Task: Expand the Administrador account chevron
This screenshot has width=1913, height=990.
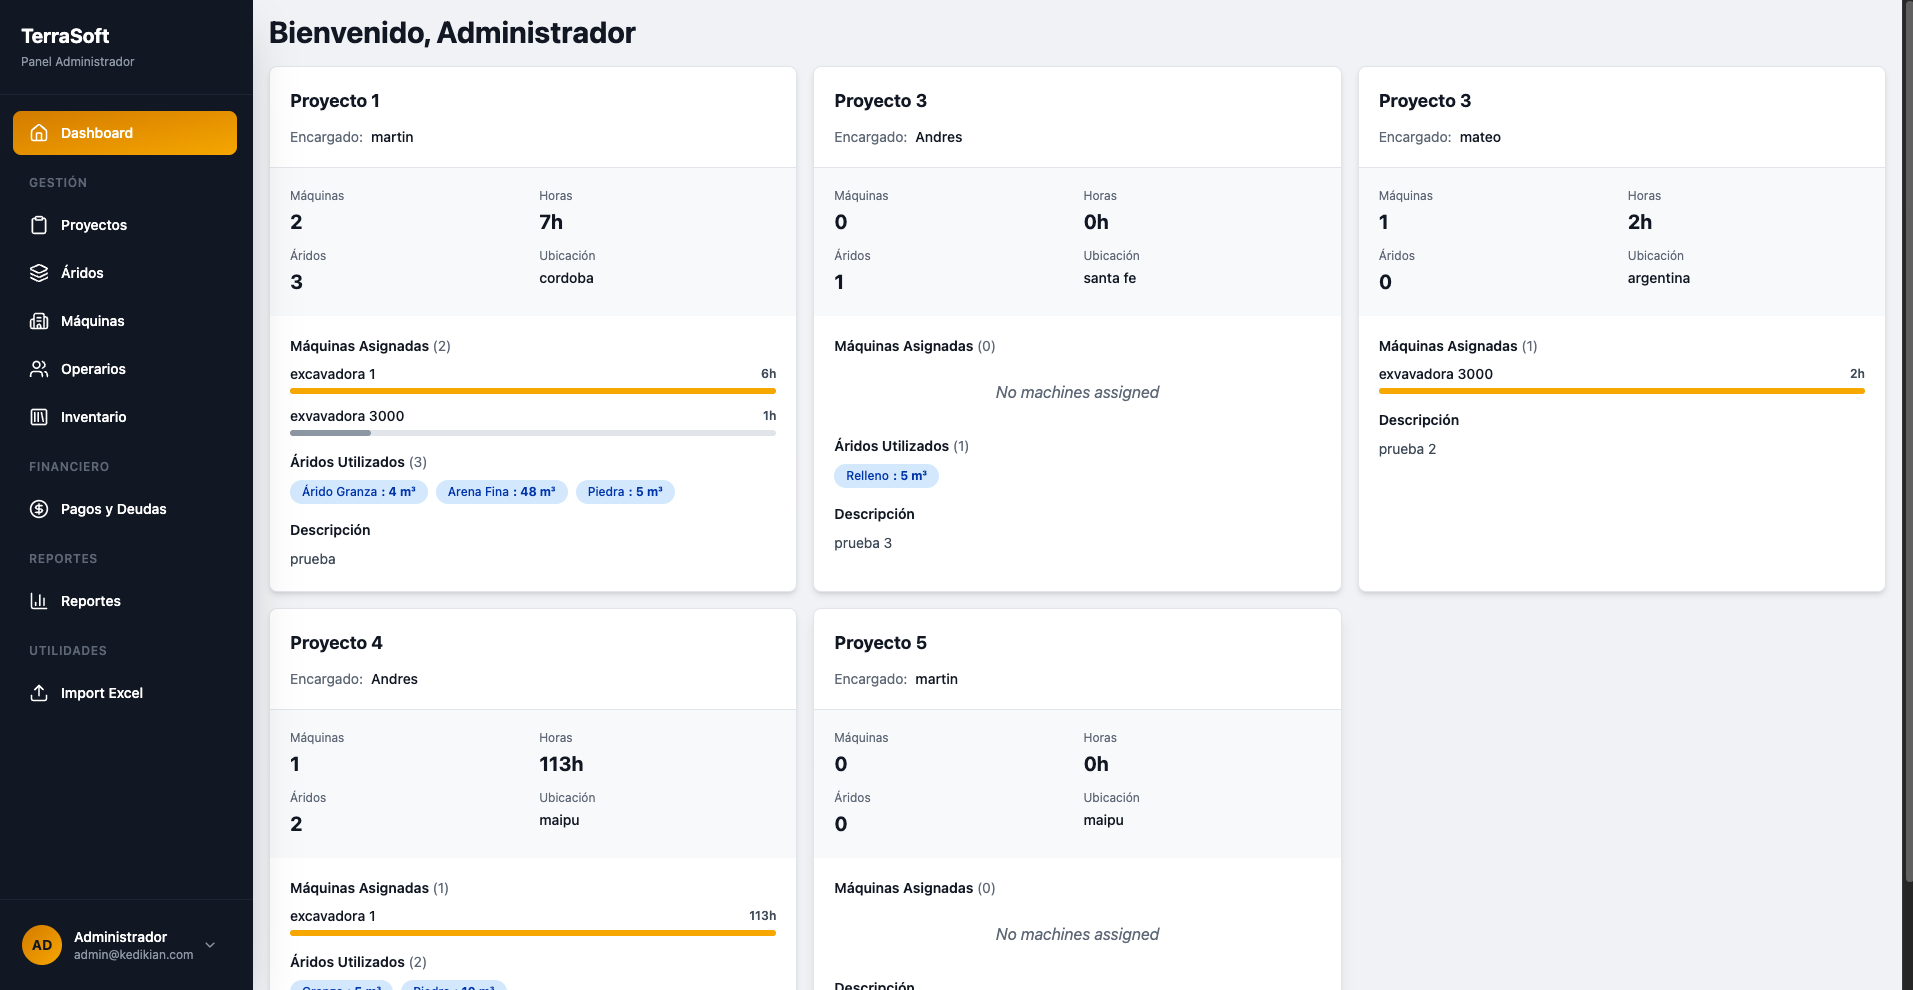Action: pyautogui.click(x=209, y=944)
